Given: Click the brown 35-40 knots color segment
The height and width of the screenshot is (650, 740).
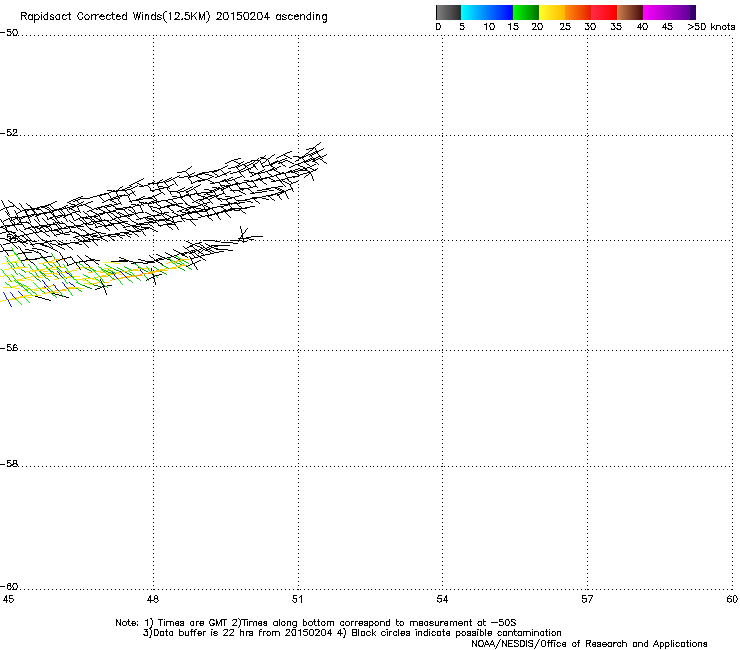Looking at the screenshot, I should pos(630,12).
